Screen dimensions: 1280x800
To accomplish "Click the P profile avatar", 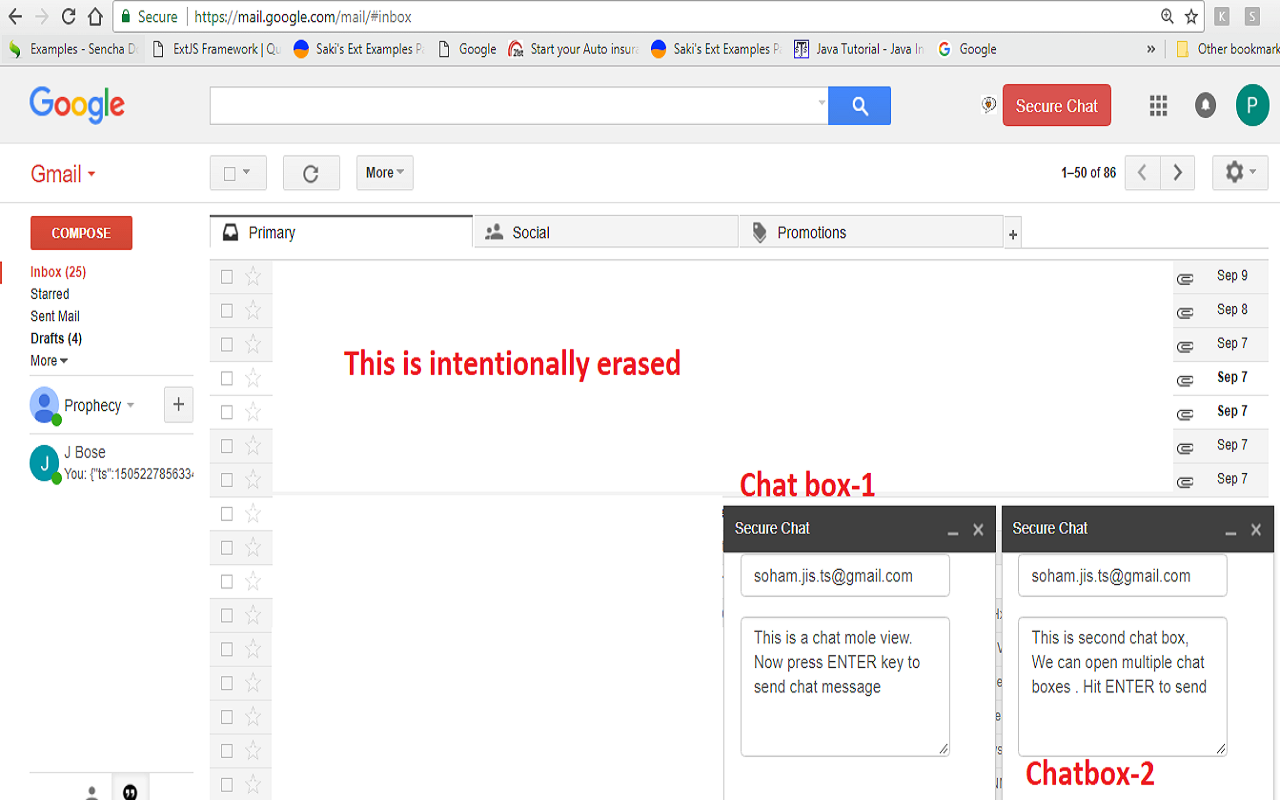I will [1252, 105].
